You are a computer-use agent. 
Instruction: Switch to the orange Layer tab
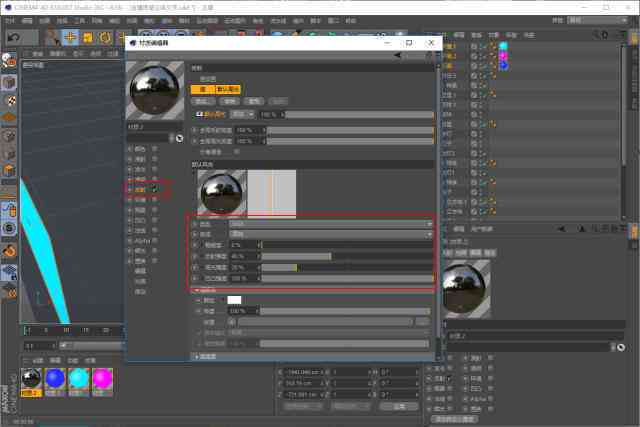[x=203, y=89]
